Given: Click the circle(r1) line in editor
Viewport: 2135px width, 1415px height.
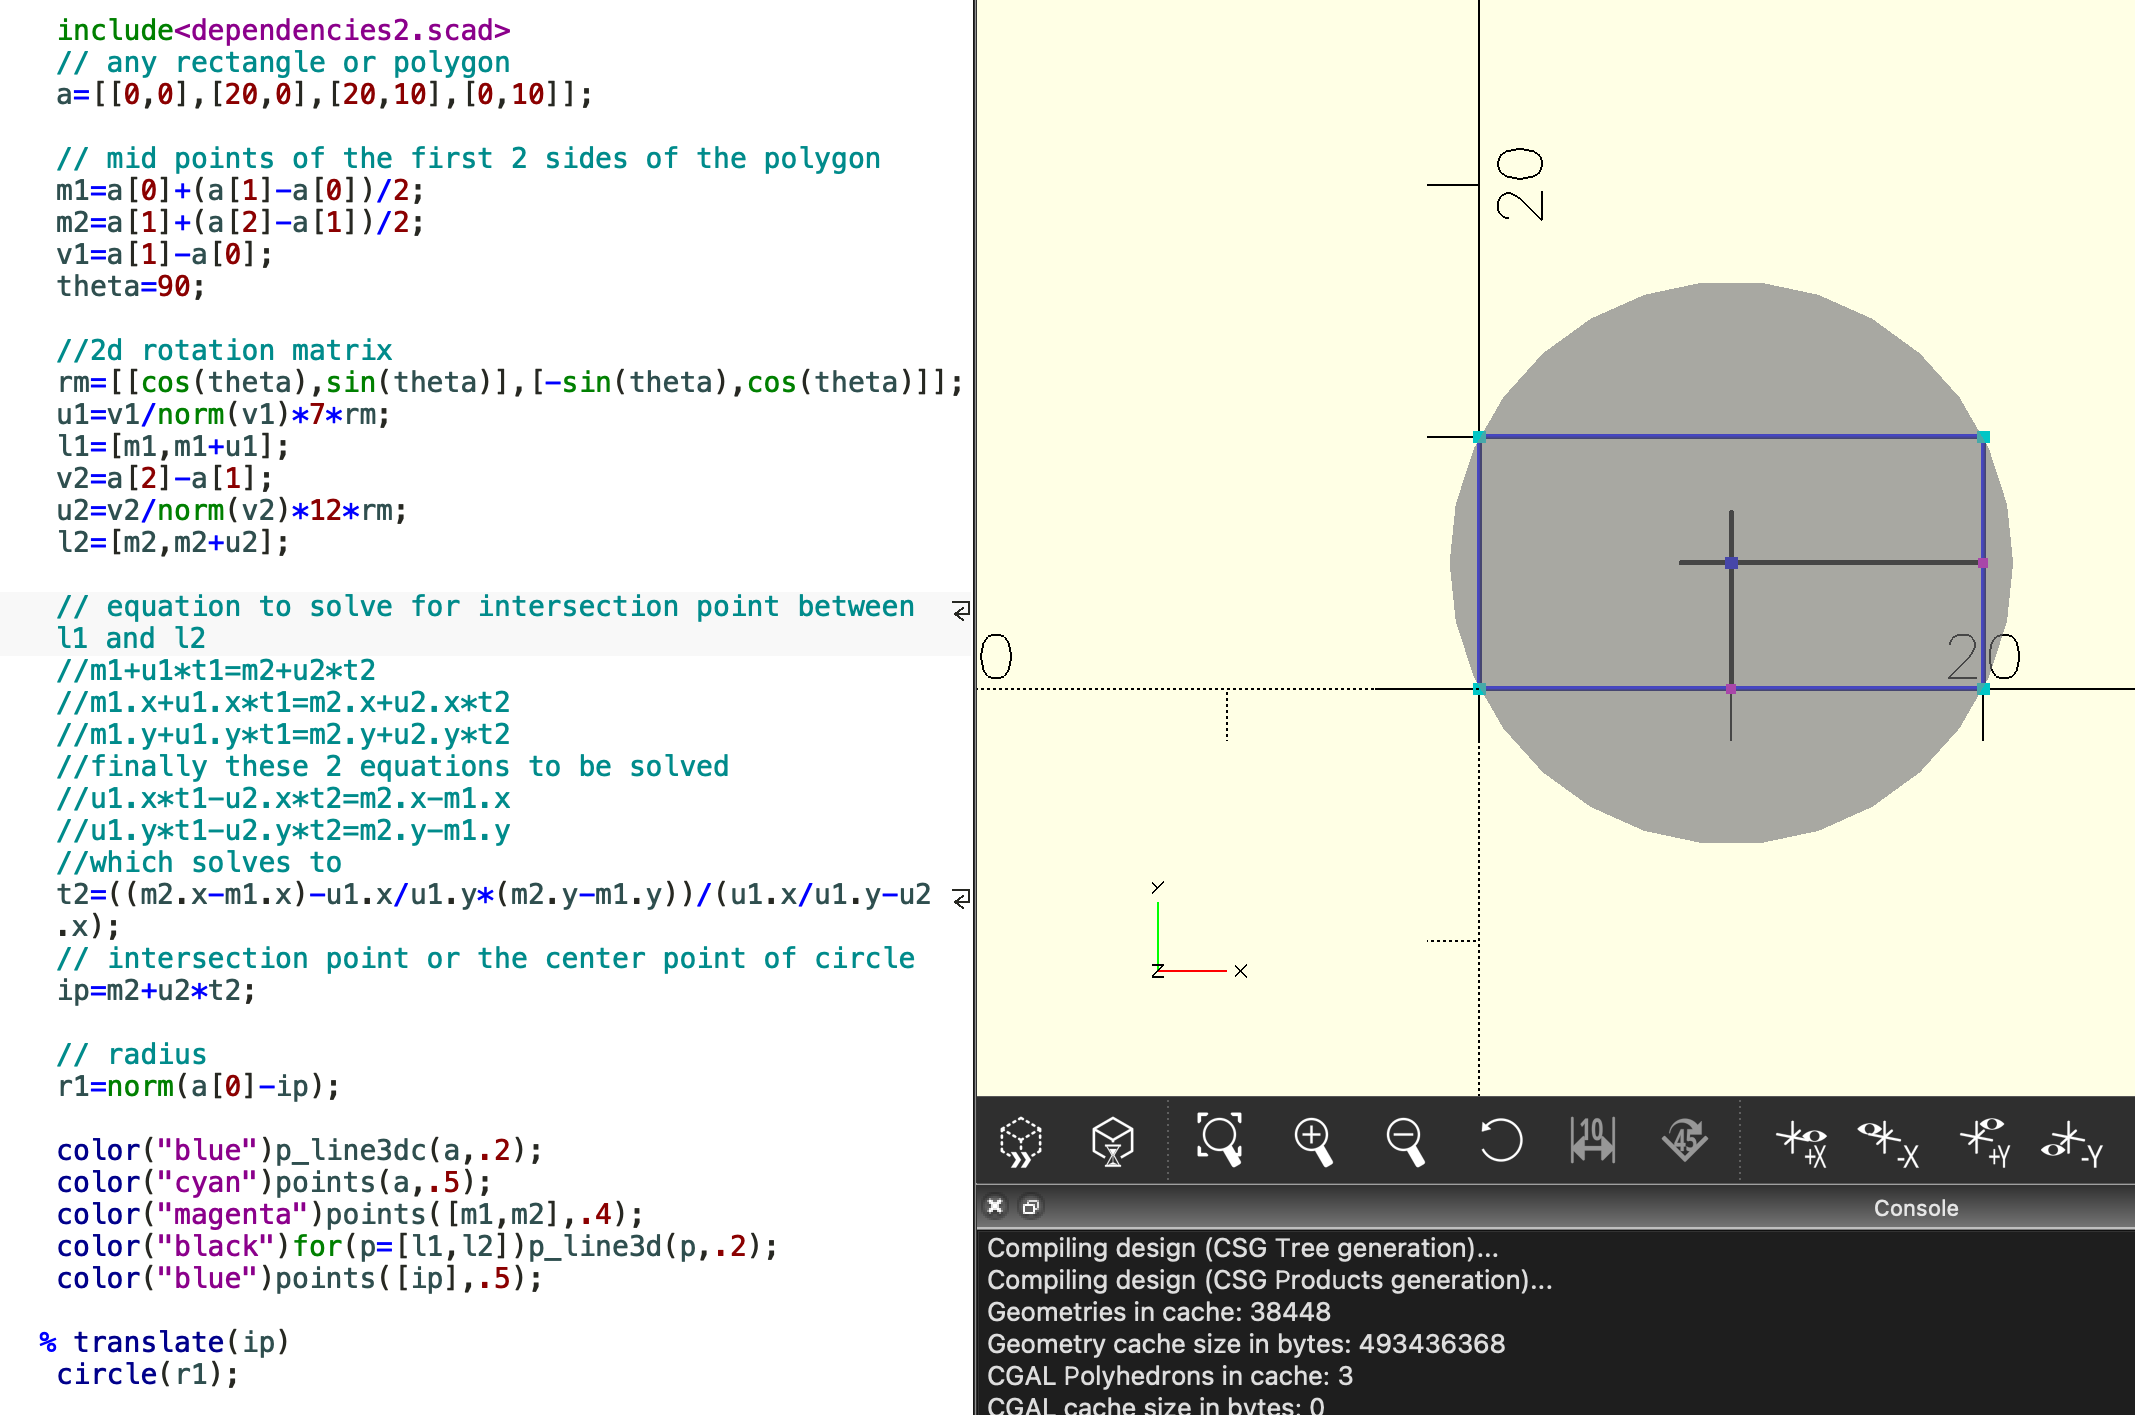Looking at the screenshot, I should [147, 1375].
